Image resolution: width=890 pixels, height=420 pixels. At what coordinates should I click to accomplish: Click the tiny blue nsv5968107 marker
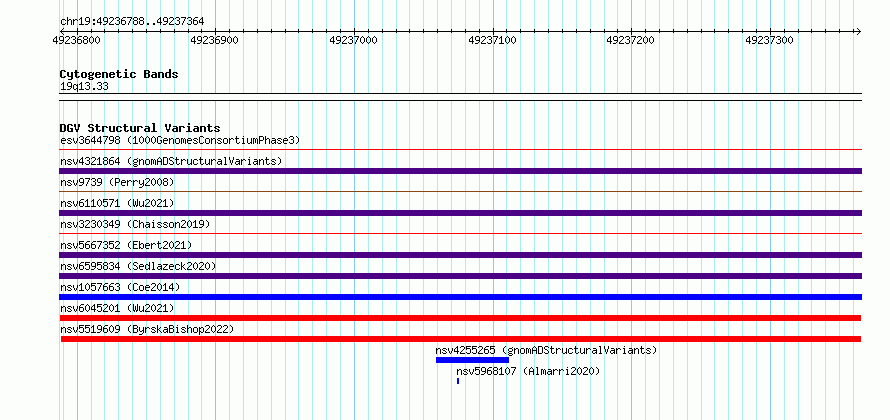tap(458, 381)
